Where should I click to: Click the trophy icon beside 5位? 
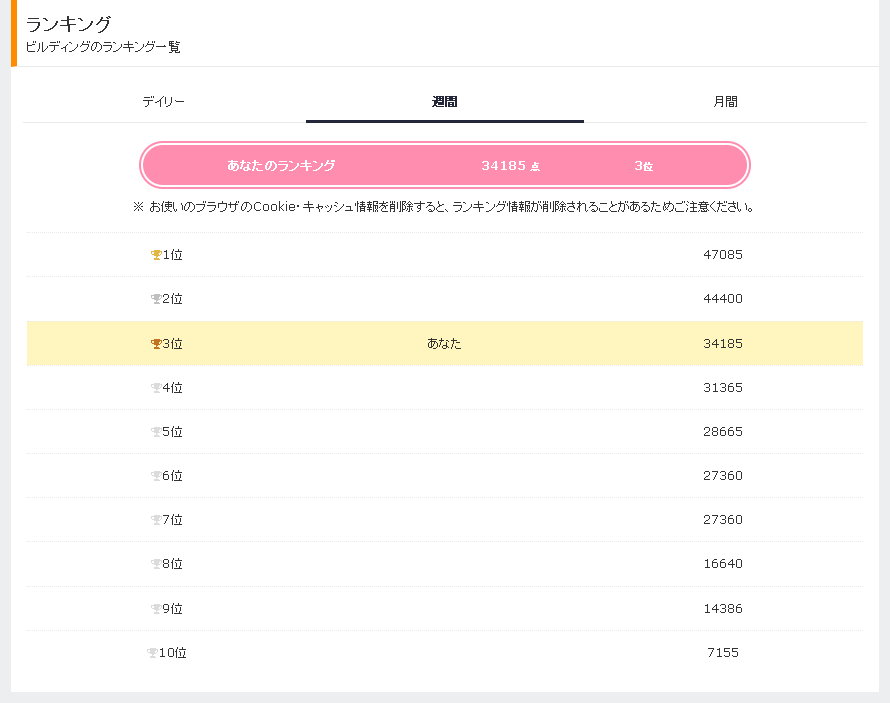point(155,432)
